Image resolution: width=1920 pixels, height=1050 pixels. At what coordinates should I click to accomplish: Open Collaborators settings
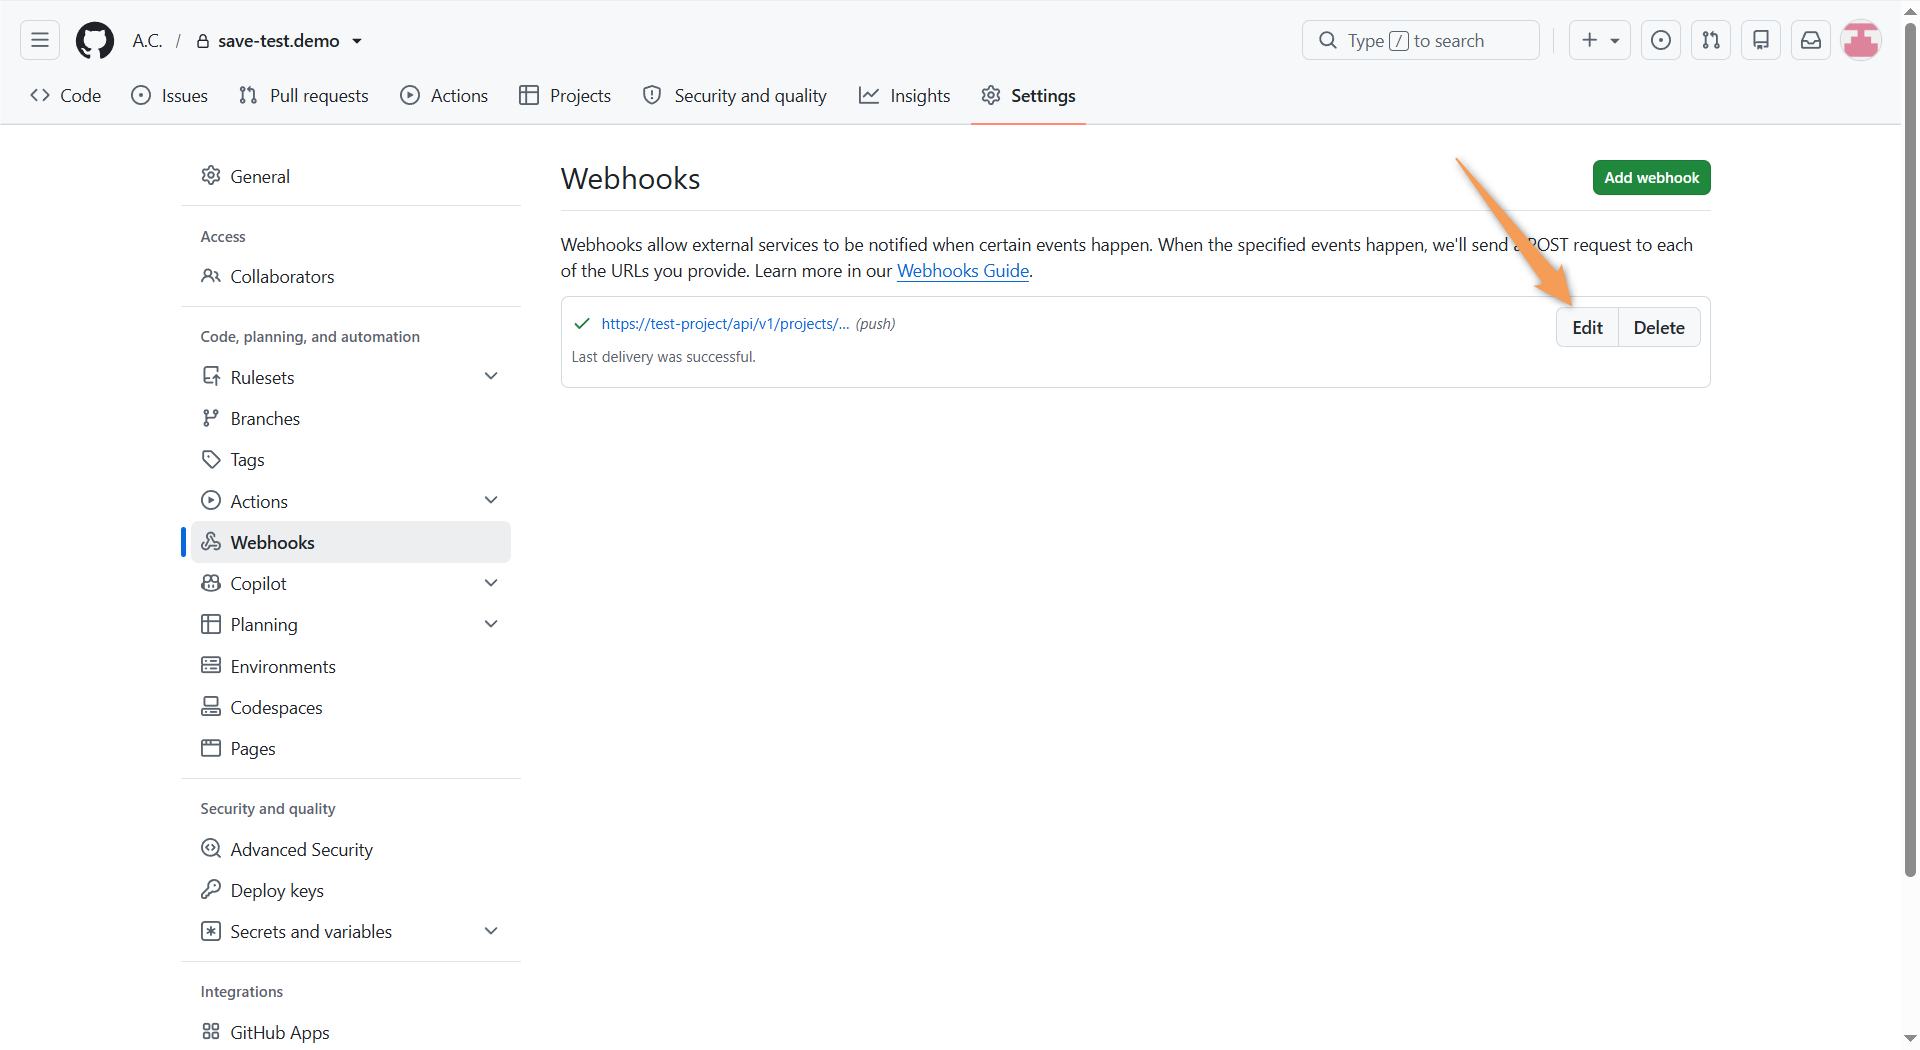(351, 276)
